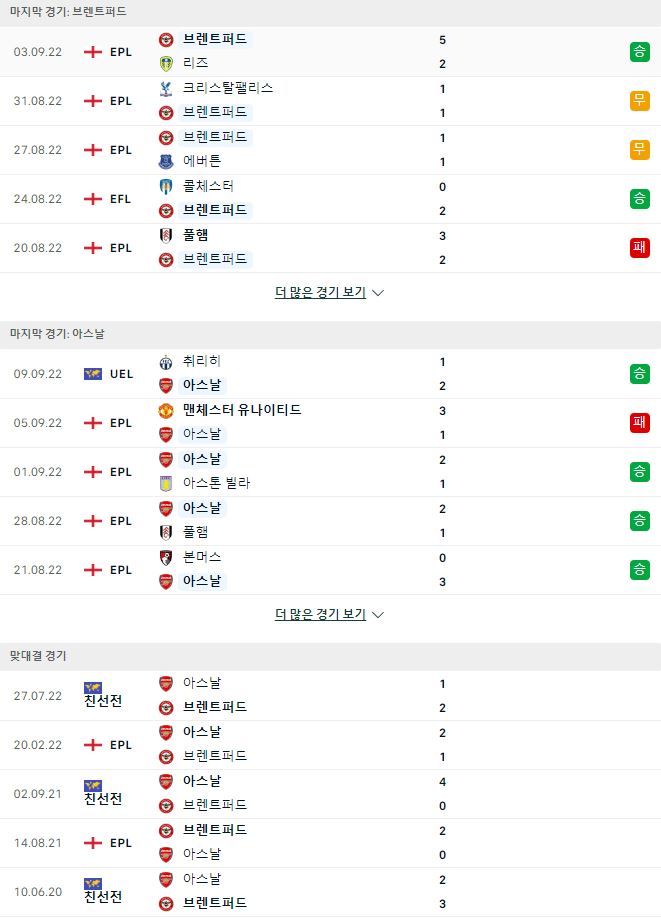Click the Leeds team crest icon

point(166,63)
